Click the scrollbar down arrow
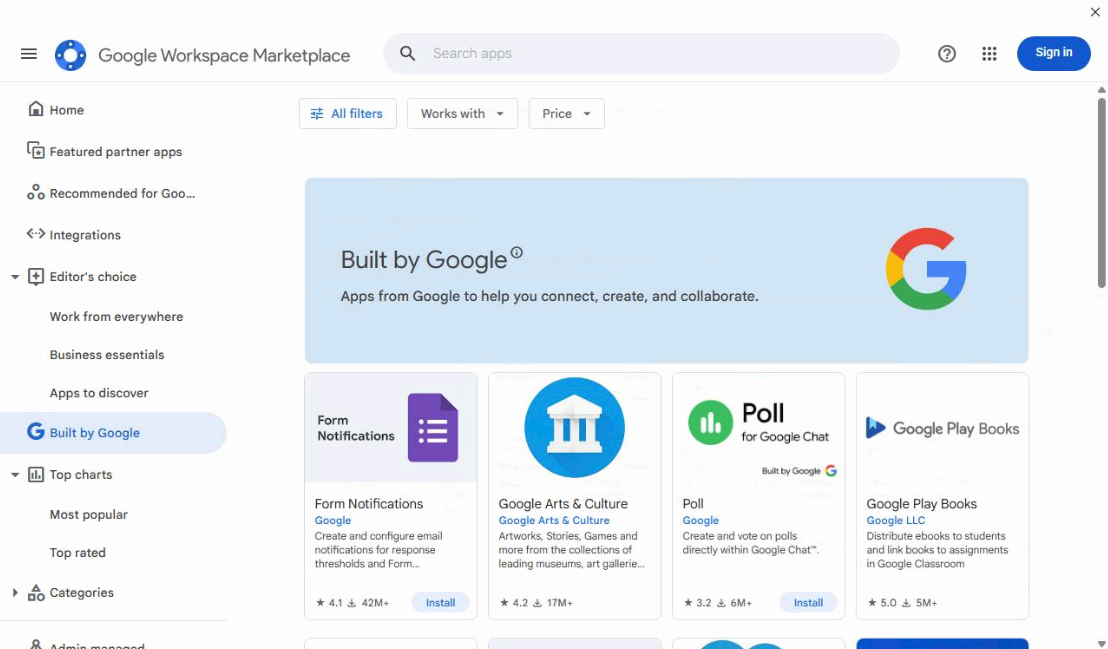 1101,643
